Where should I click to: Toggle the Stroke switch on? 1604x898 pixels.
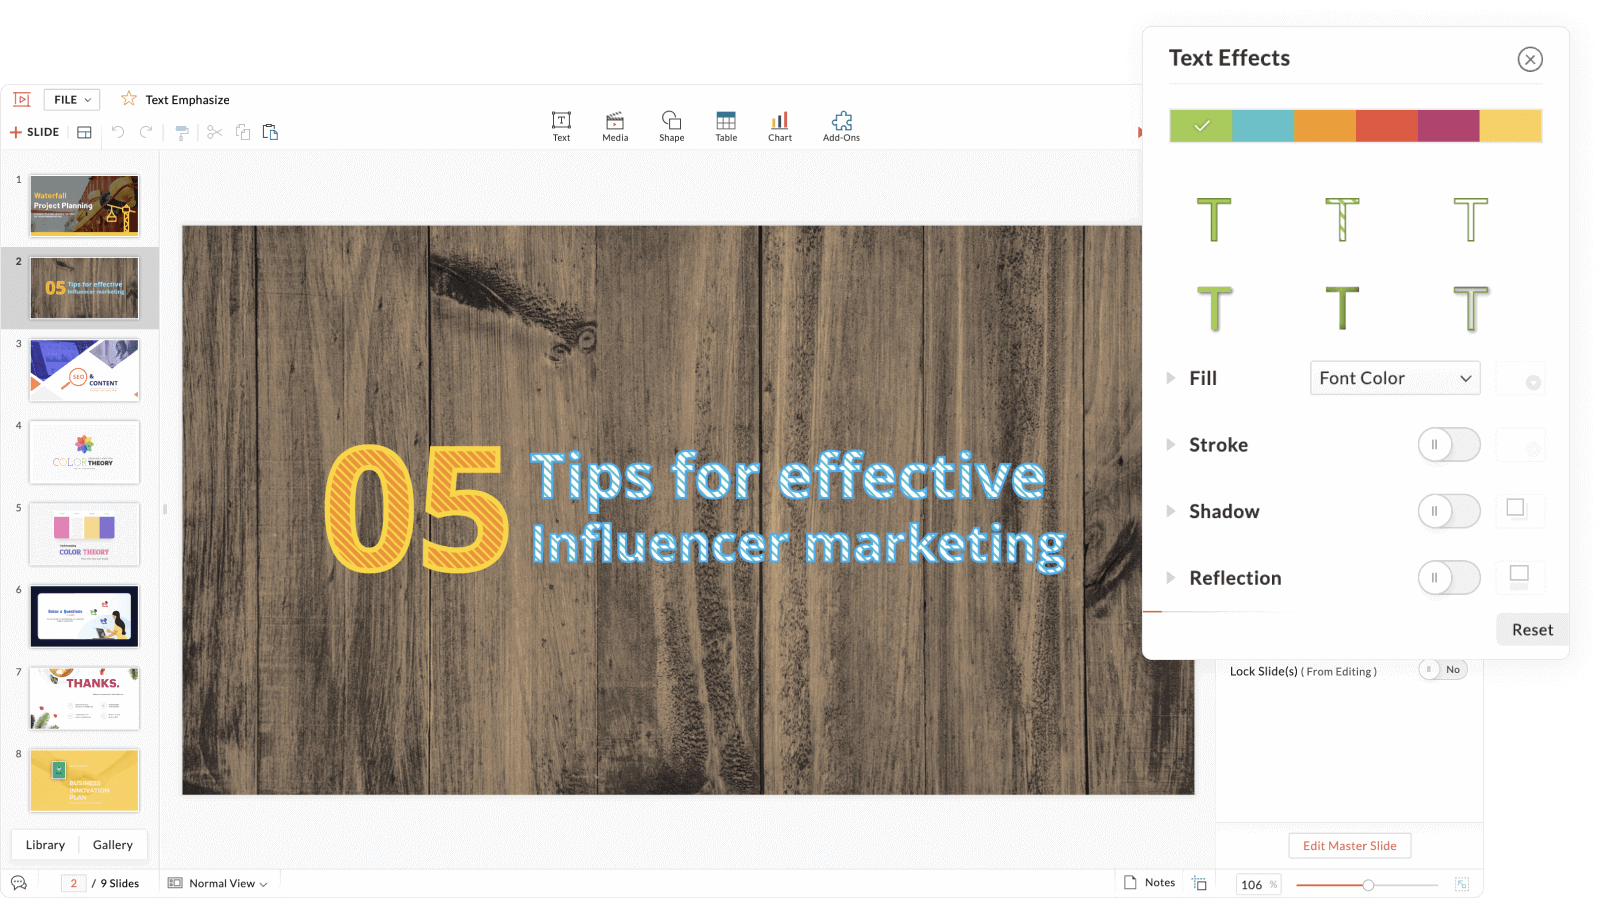click(x=1448, y=445)
